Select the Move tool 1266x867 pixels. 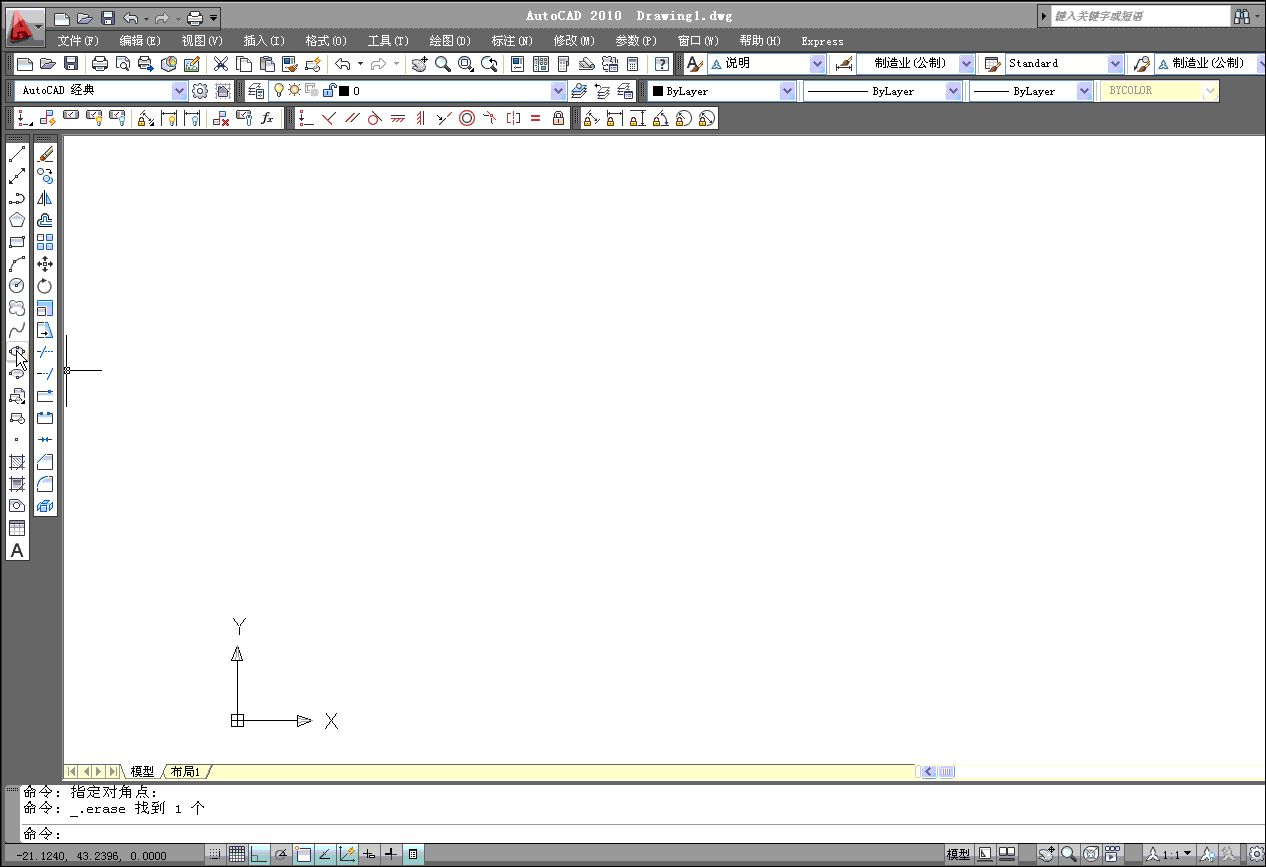tap(45, 264)
